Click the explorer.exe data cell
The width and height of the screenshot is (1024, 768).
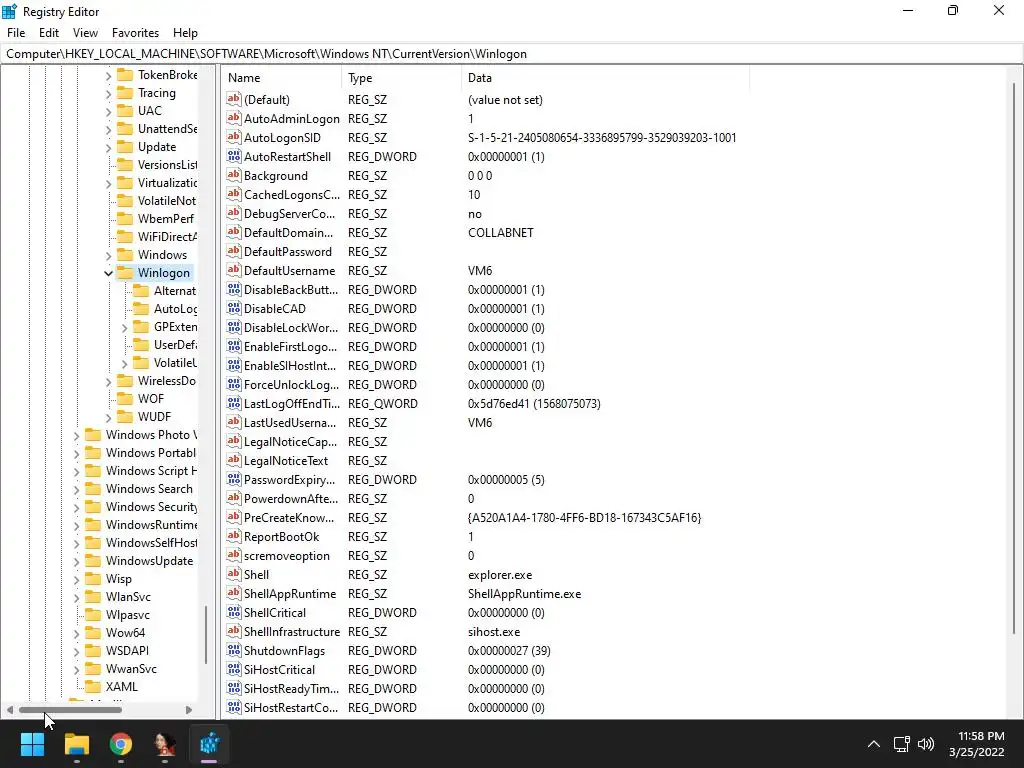500,575
